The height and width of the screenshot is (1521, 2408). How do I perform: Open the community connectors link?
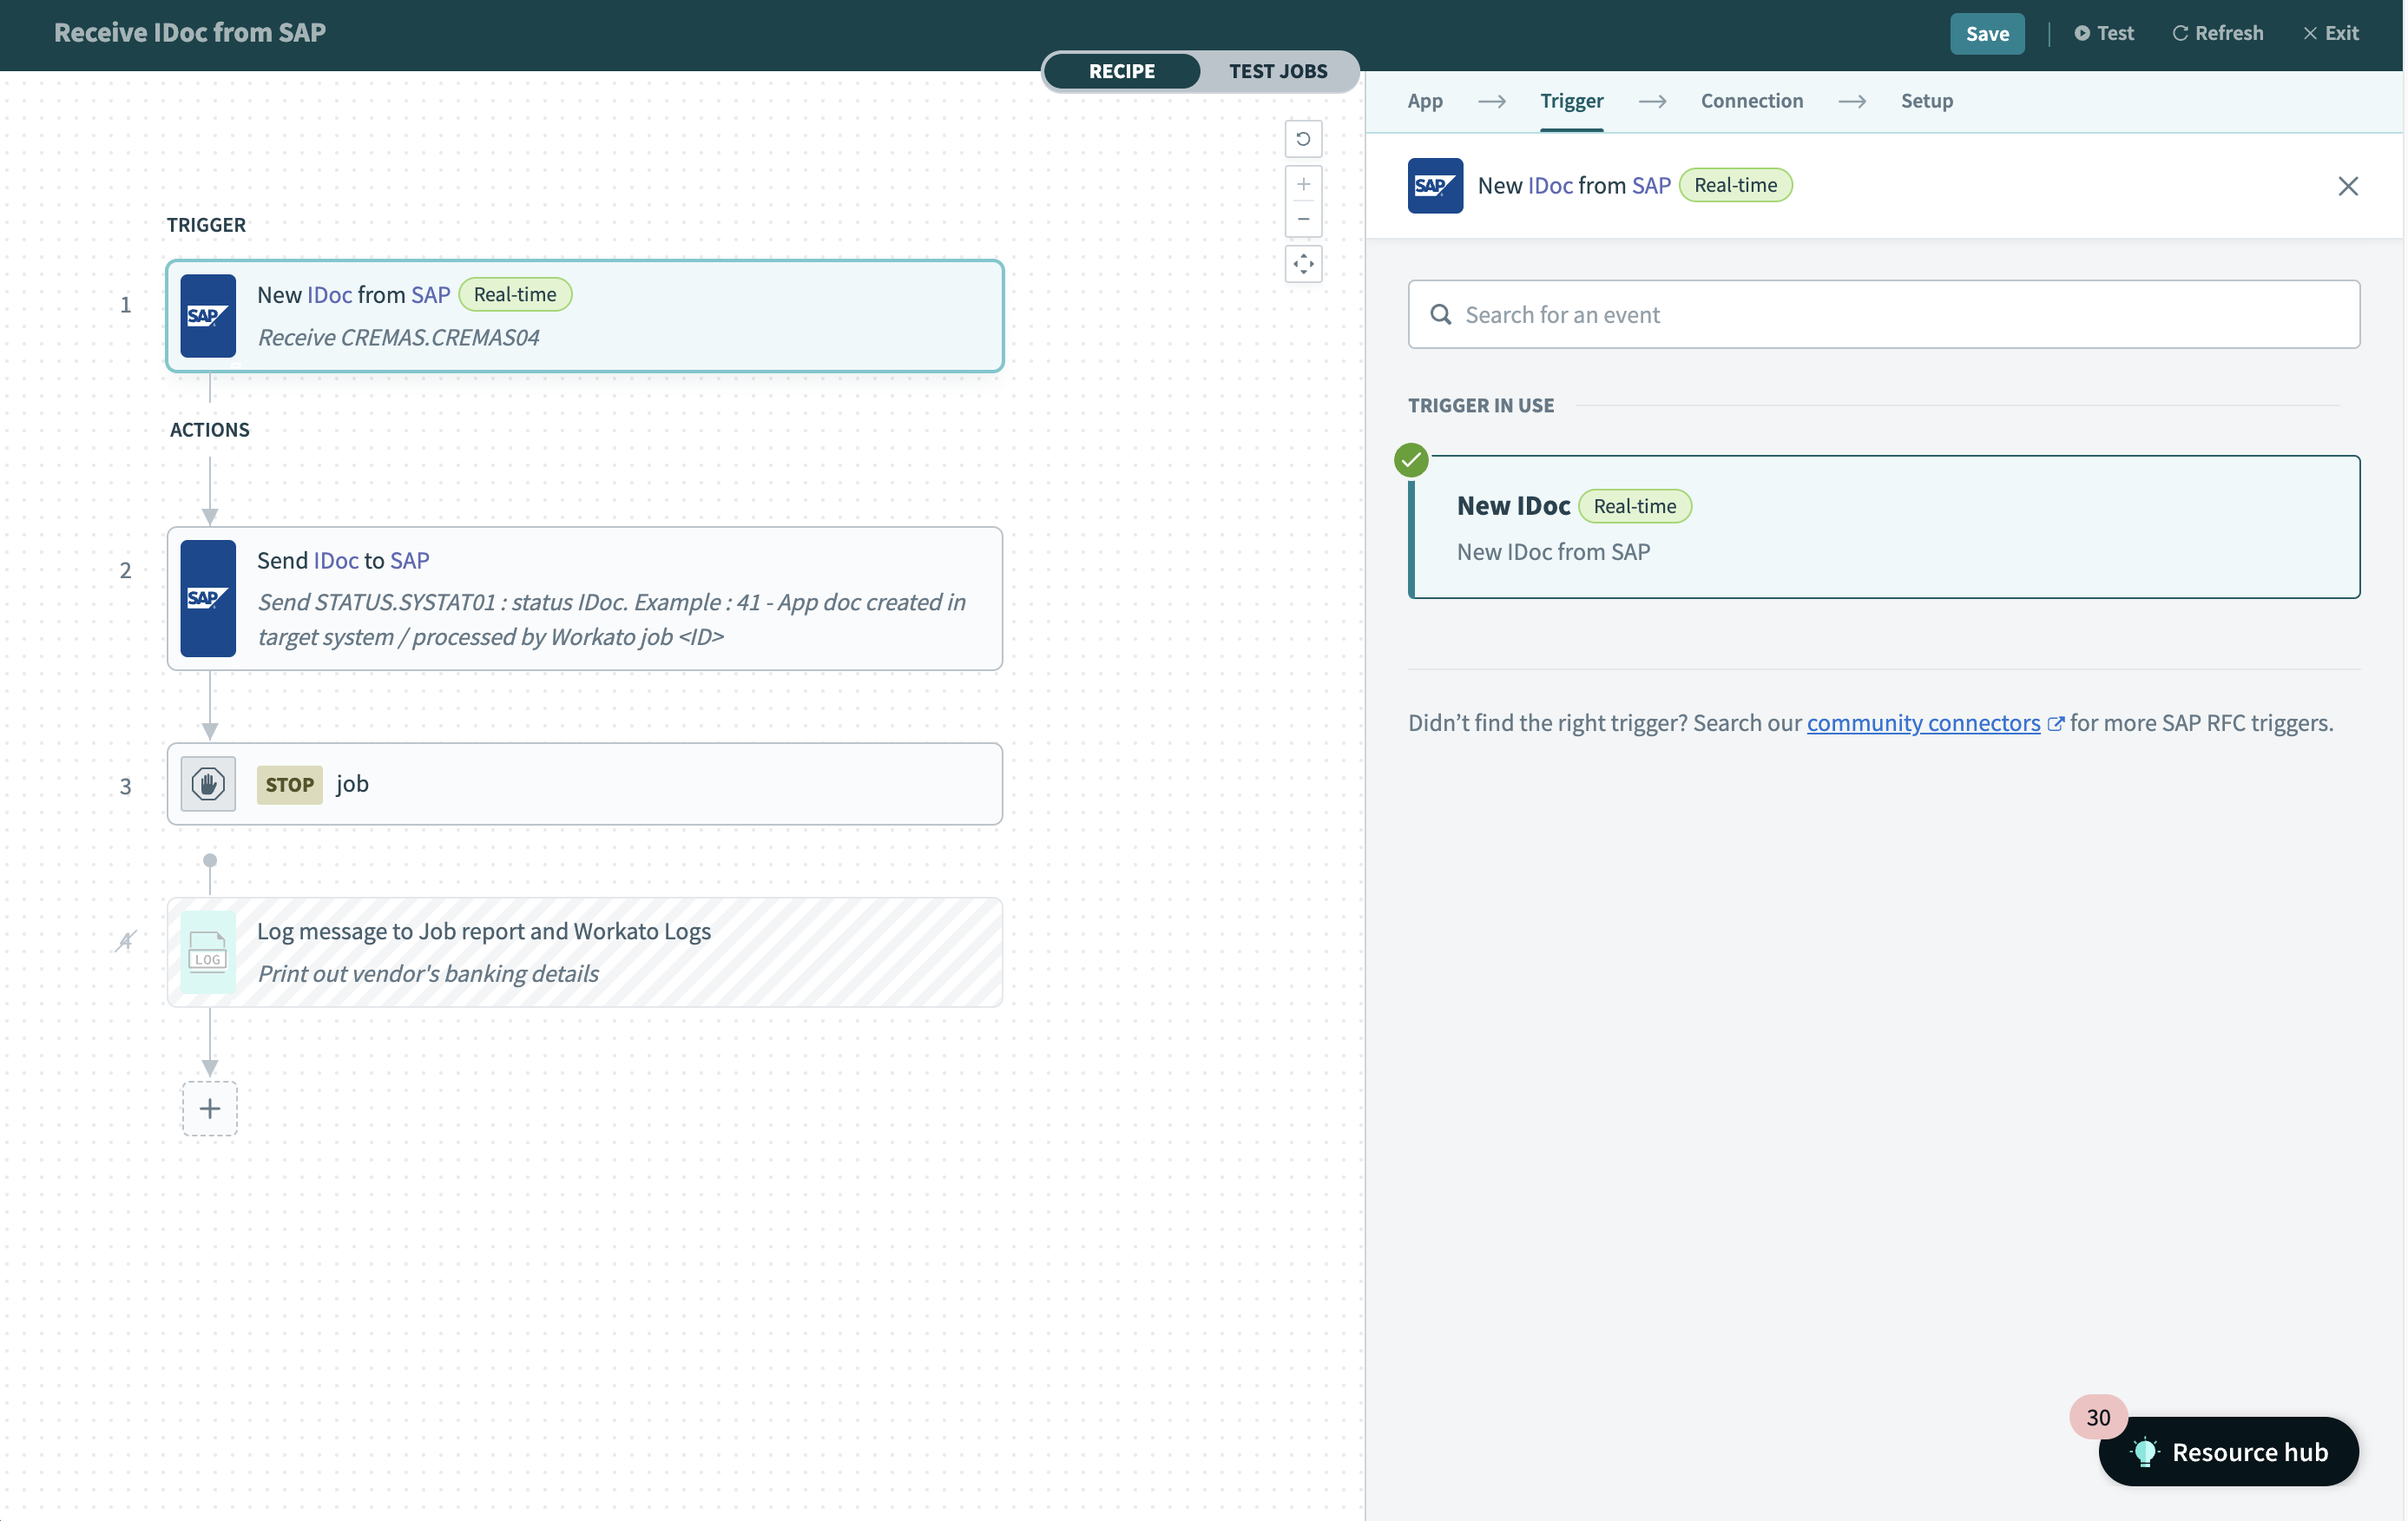coord(1922,723)
